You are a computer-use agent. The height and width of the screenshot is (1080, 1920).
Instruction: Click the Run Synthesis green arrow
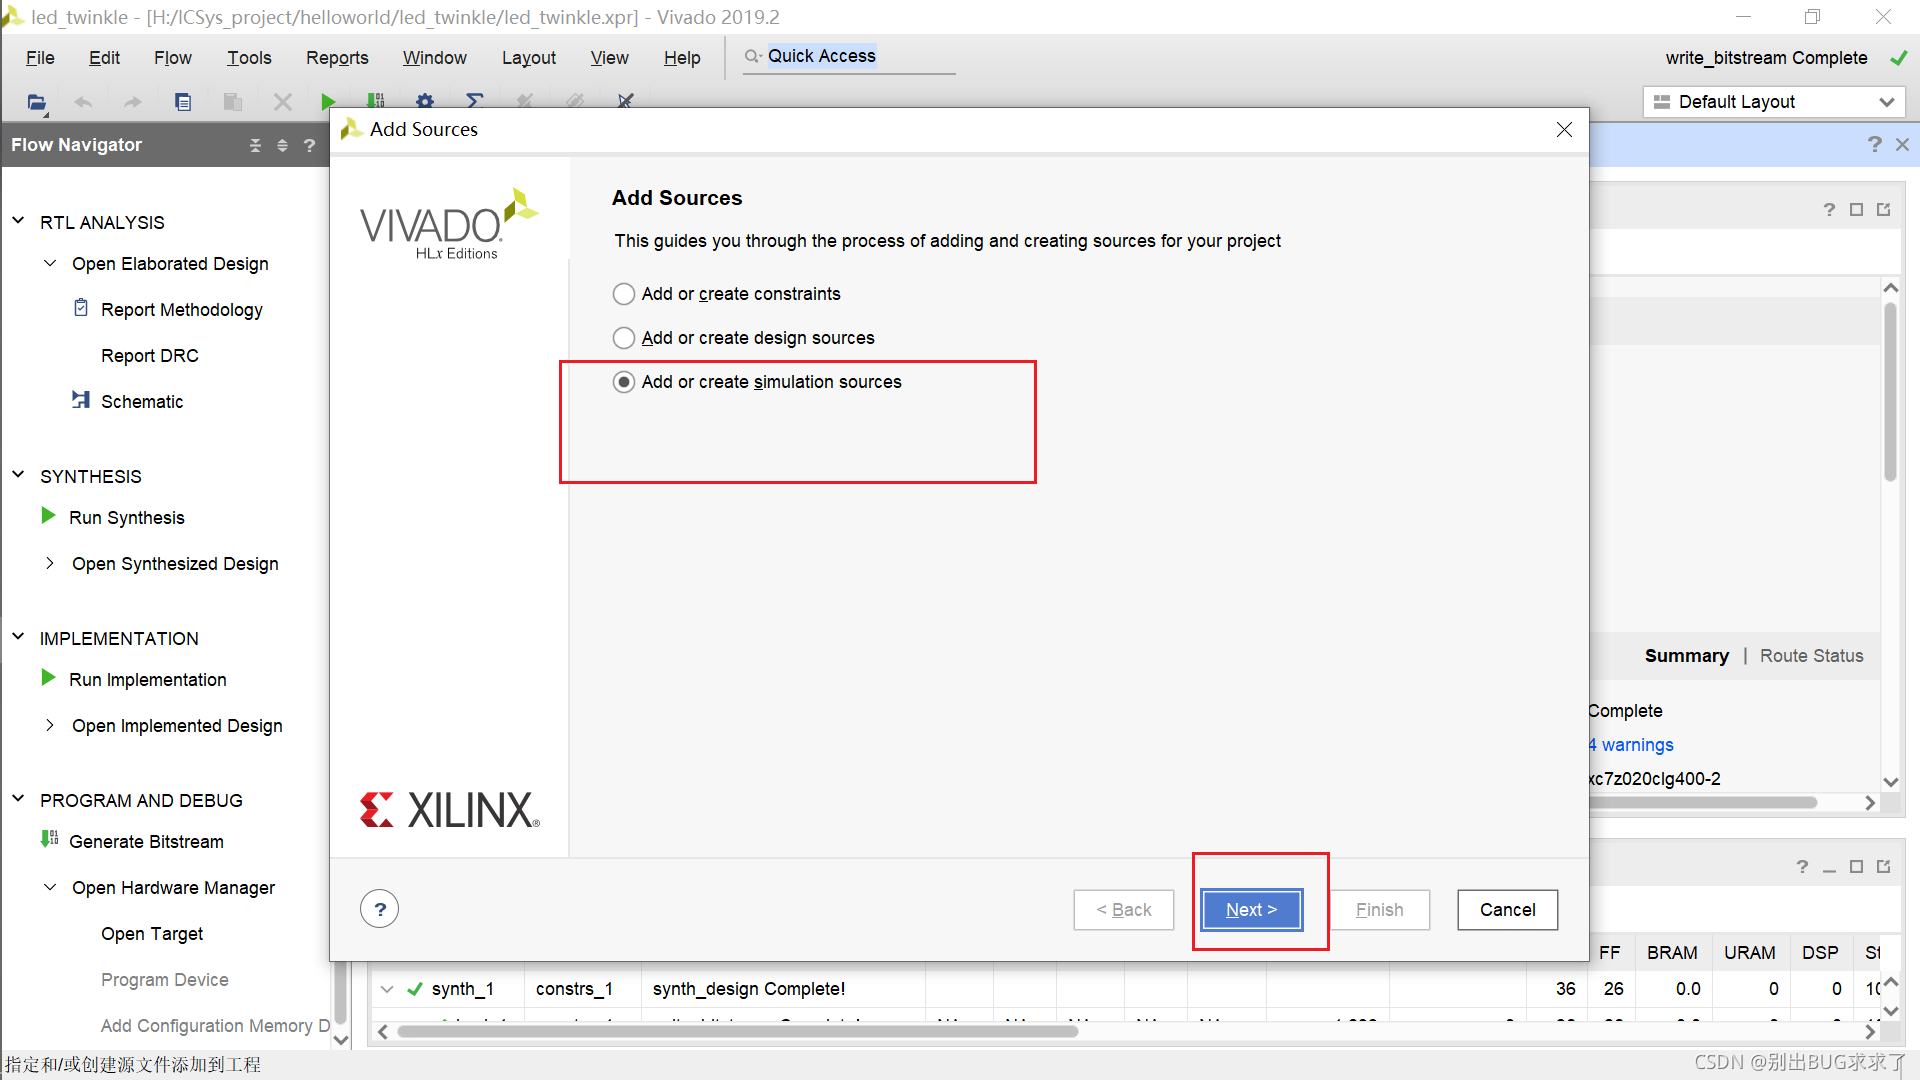[x=48, y=516]
